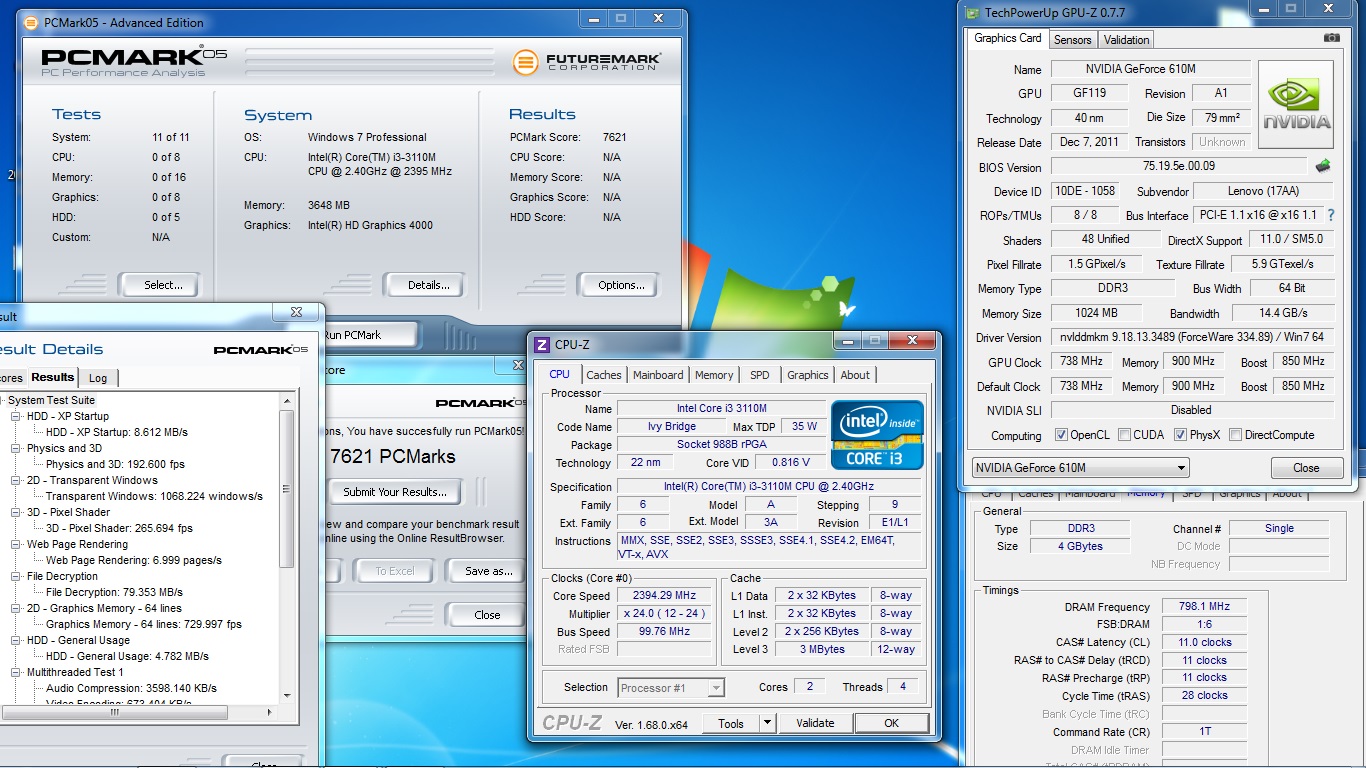This screenshot has height=768, width=1366.
Task: Toggle the PhysX checkbox in GPU-Z
Action: coord(1181,435)
